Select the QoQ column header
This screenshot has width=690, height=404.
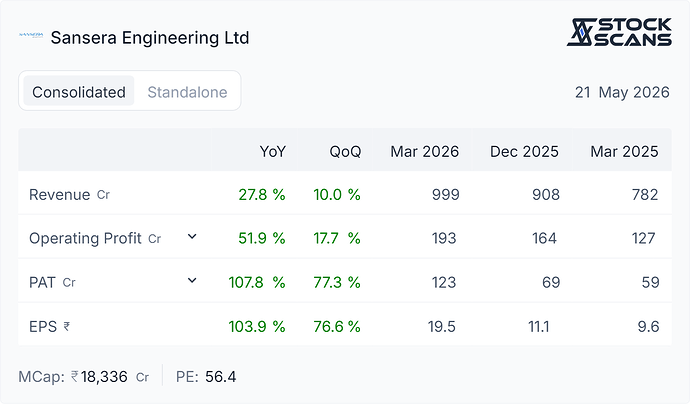tap(345, 151)
